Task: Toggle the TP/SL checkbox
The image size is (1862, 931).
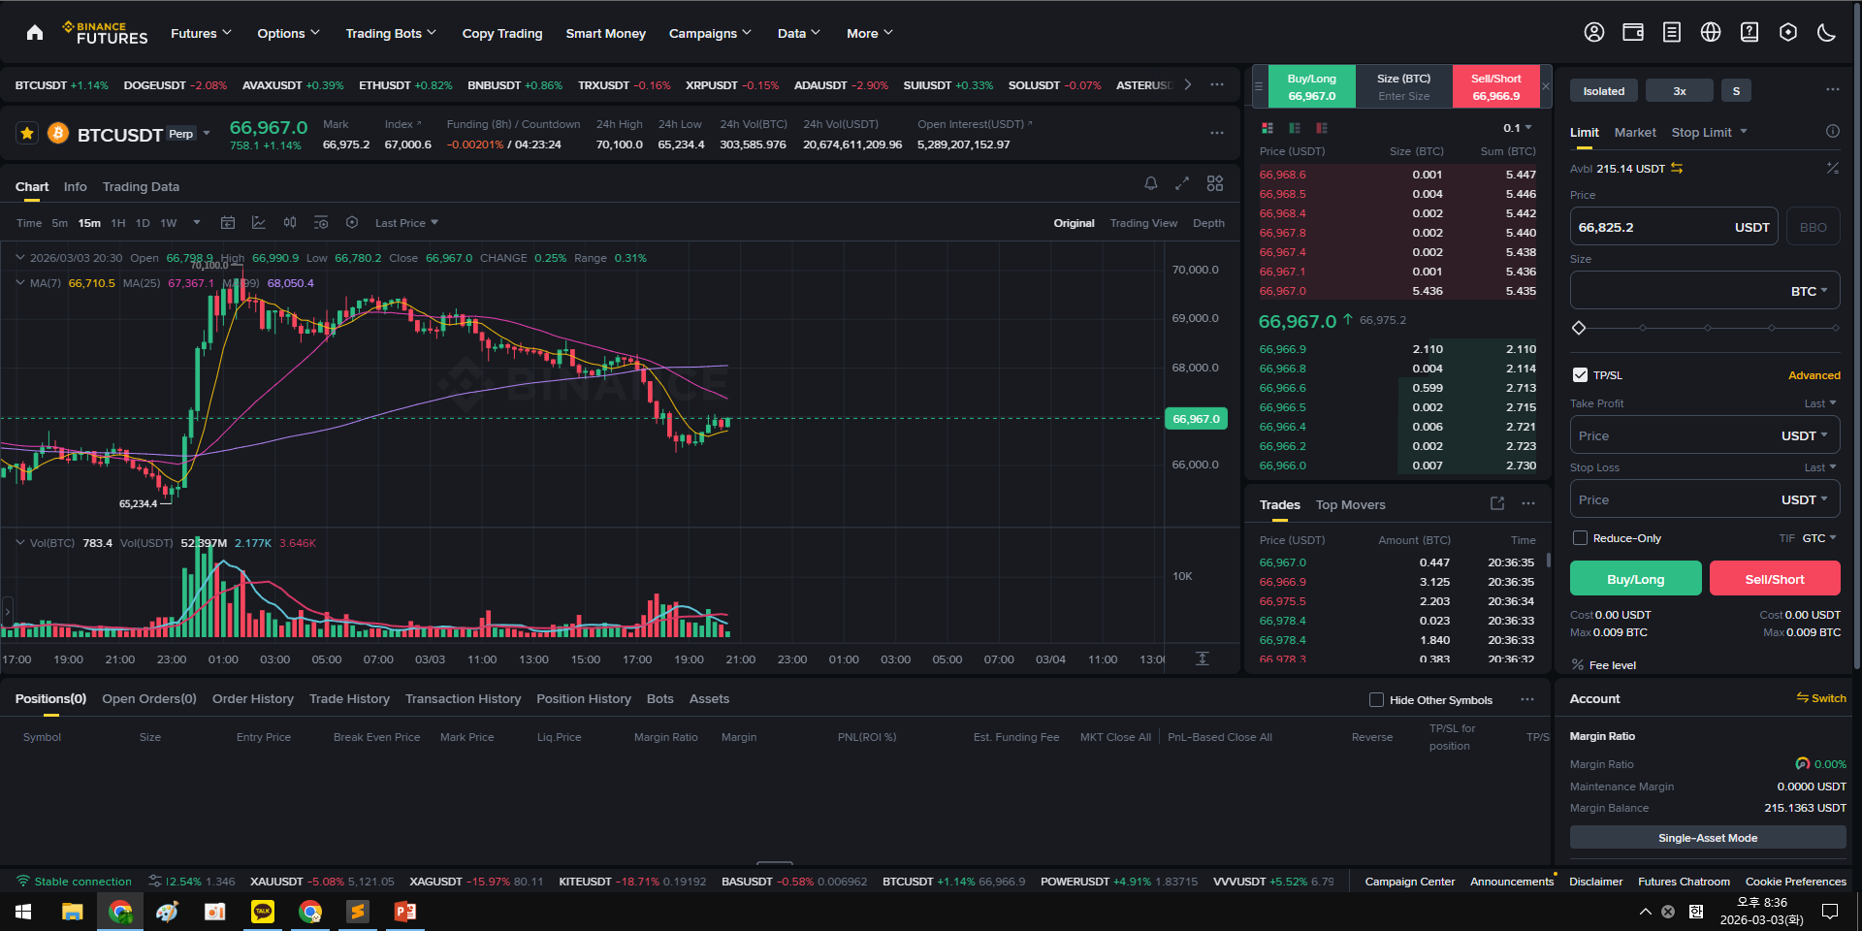Action: pos(1580,375)
